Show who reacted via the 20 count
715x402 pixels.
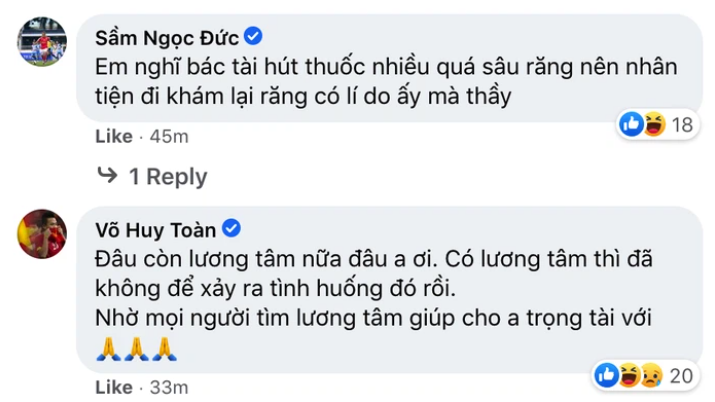pos(682,374)
